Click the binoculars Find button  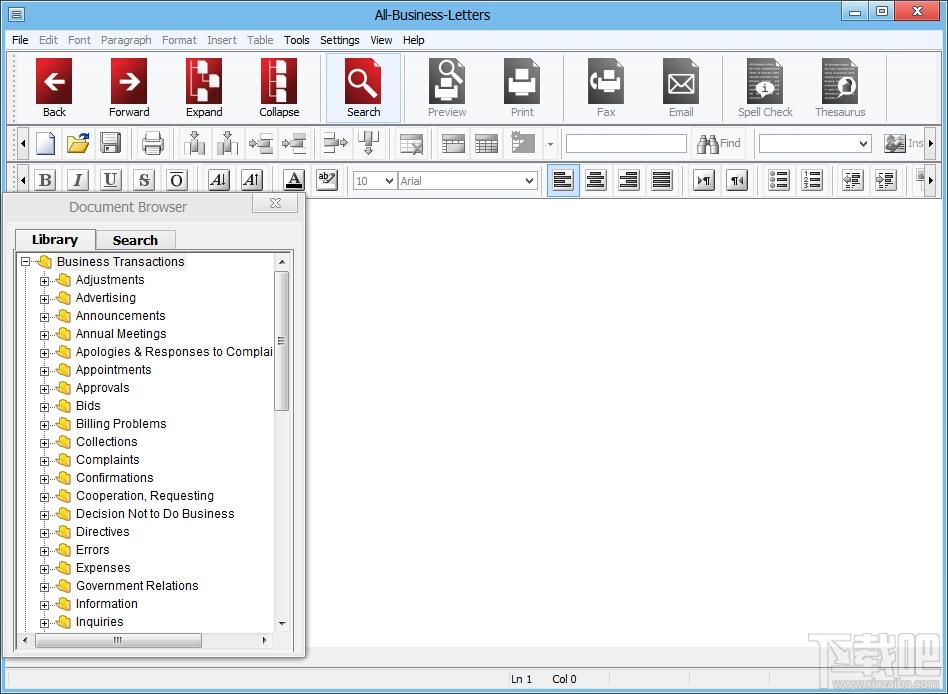[719, 144]
